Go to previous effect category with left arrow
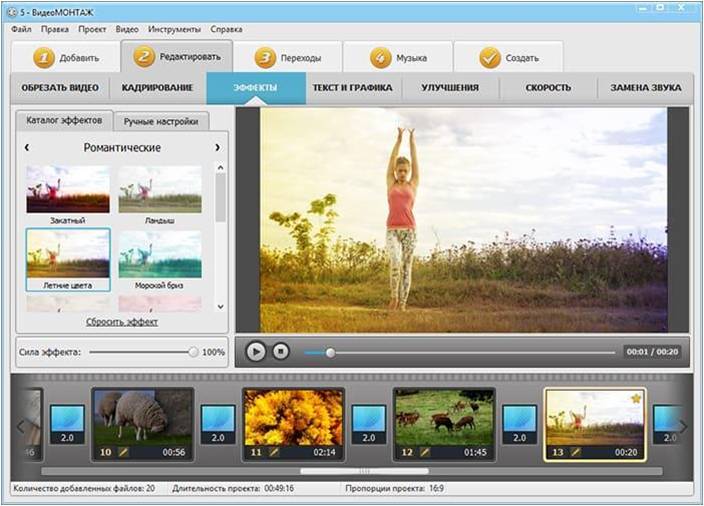 [x=27, y=148]
